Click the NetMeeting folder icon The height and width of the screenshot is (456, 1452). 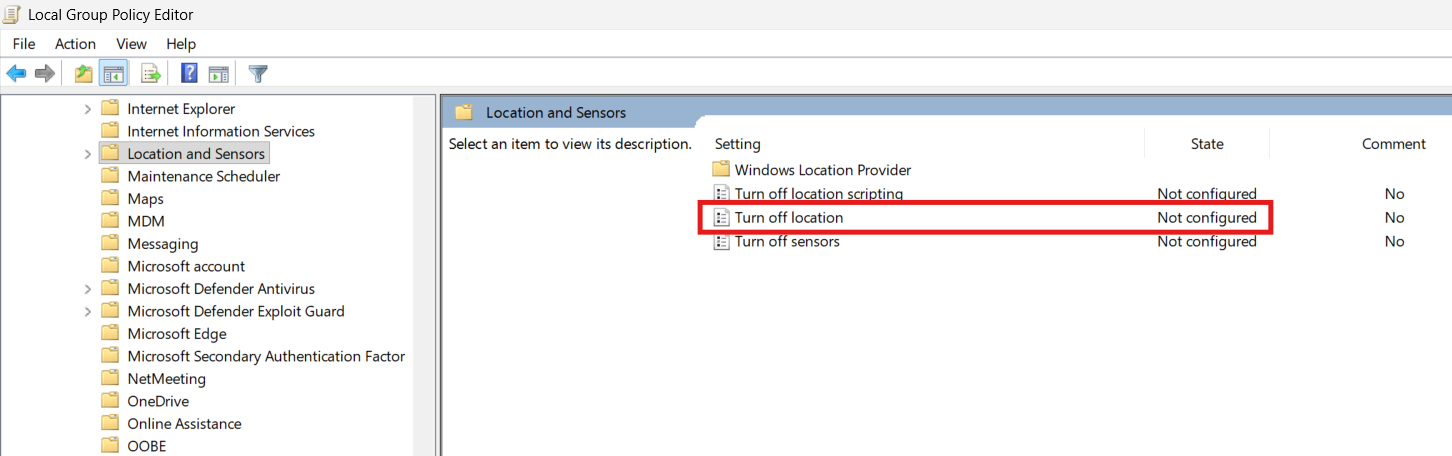click(x=111, y=378)
